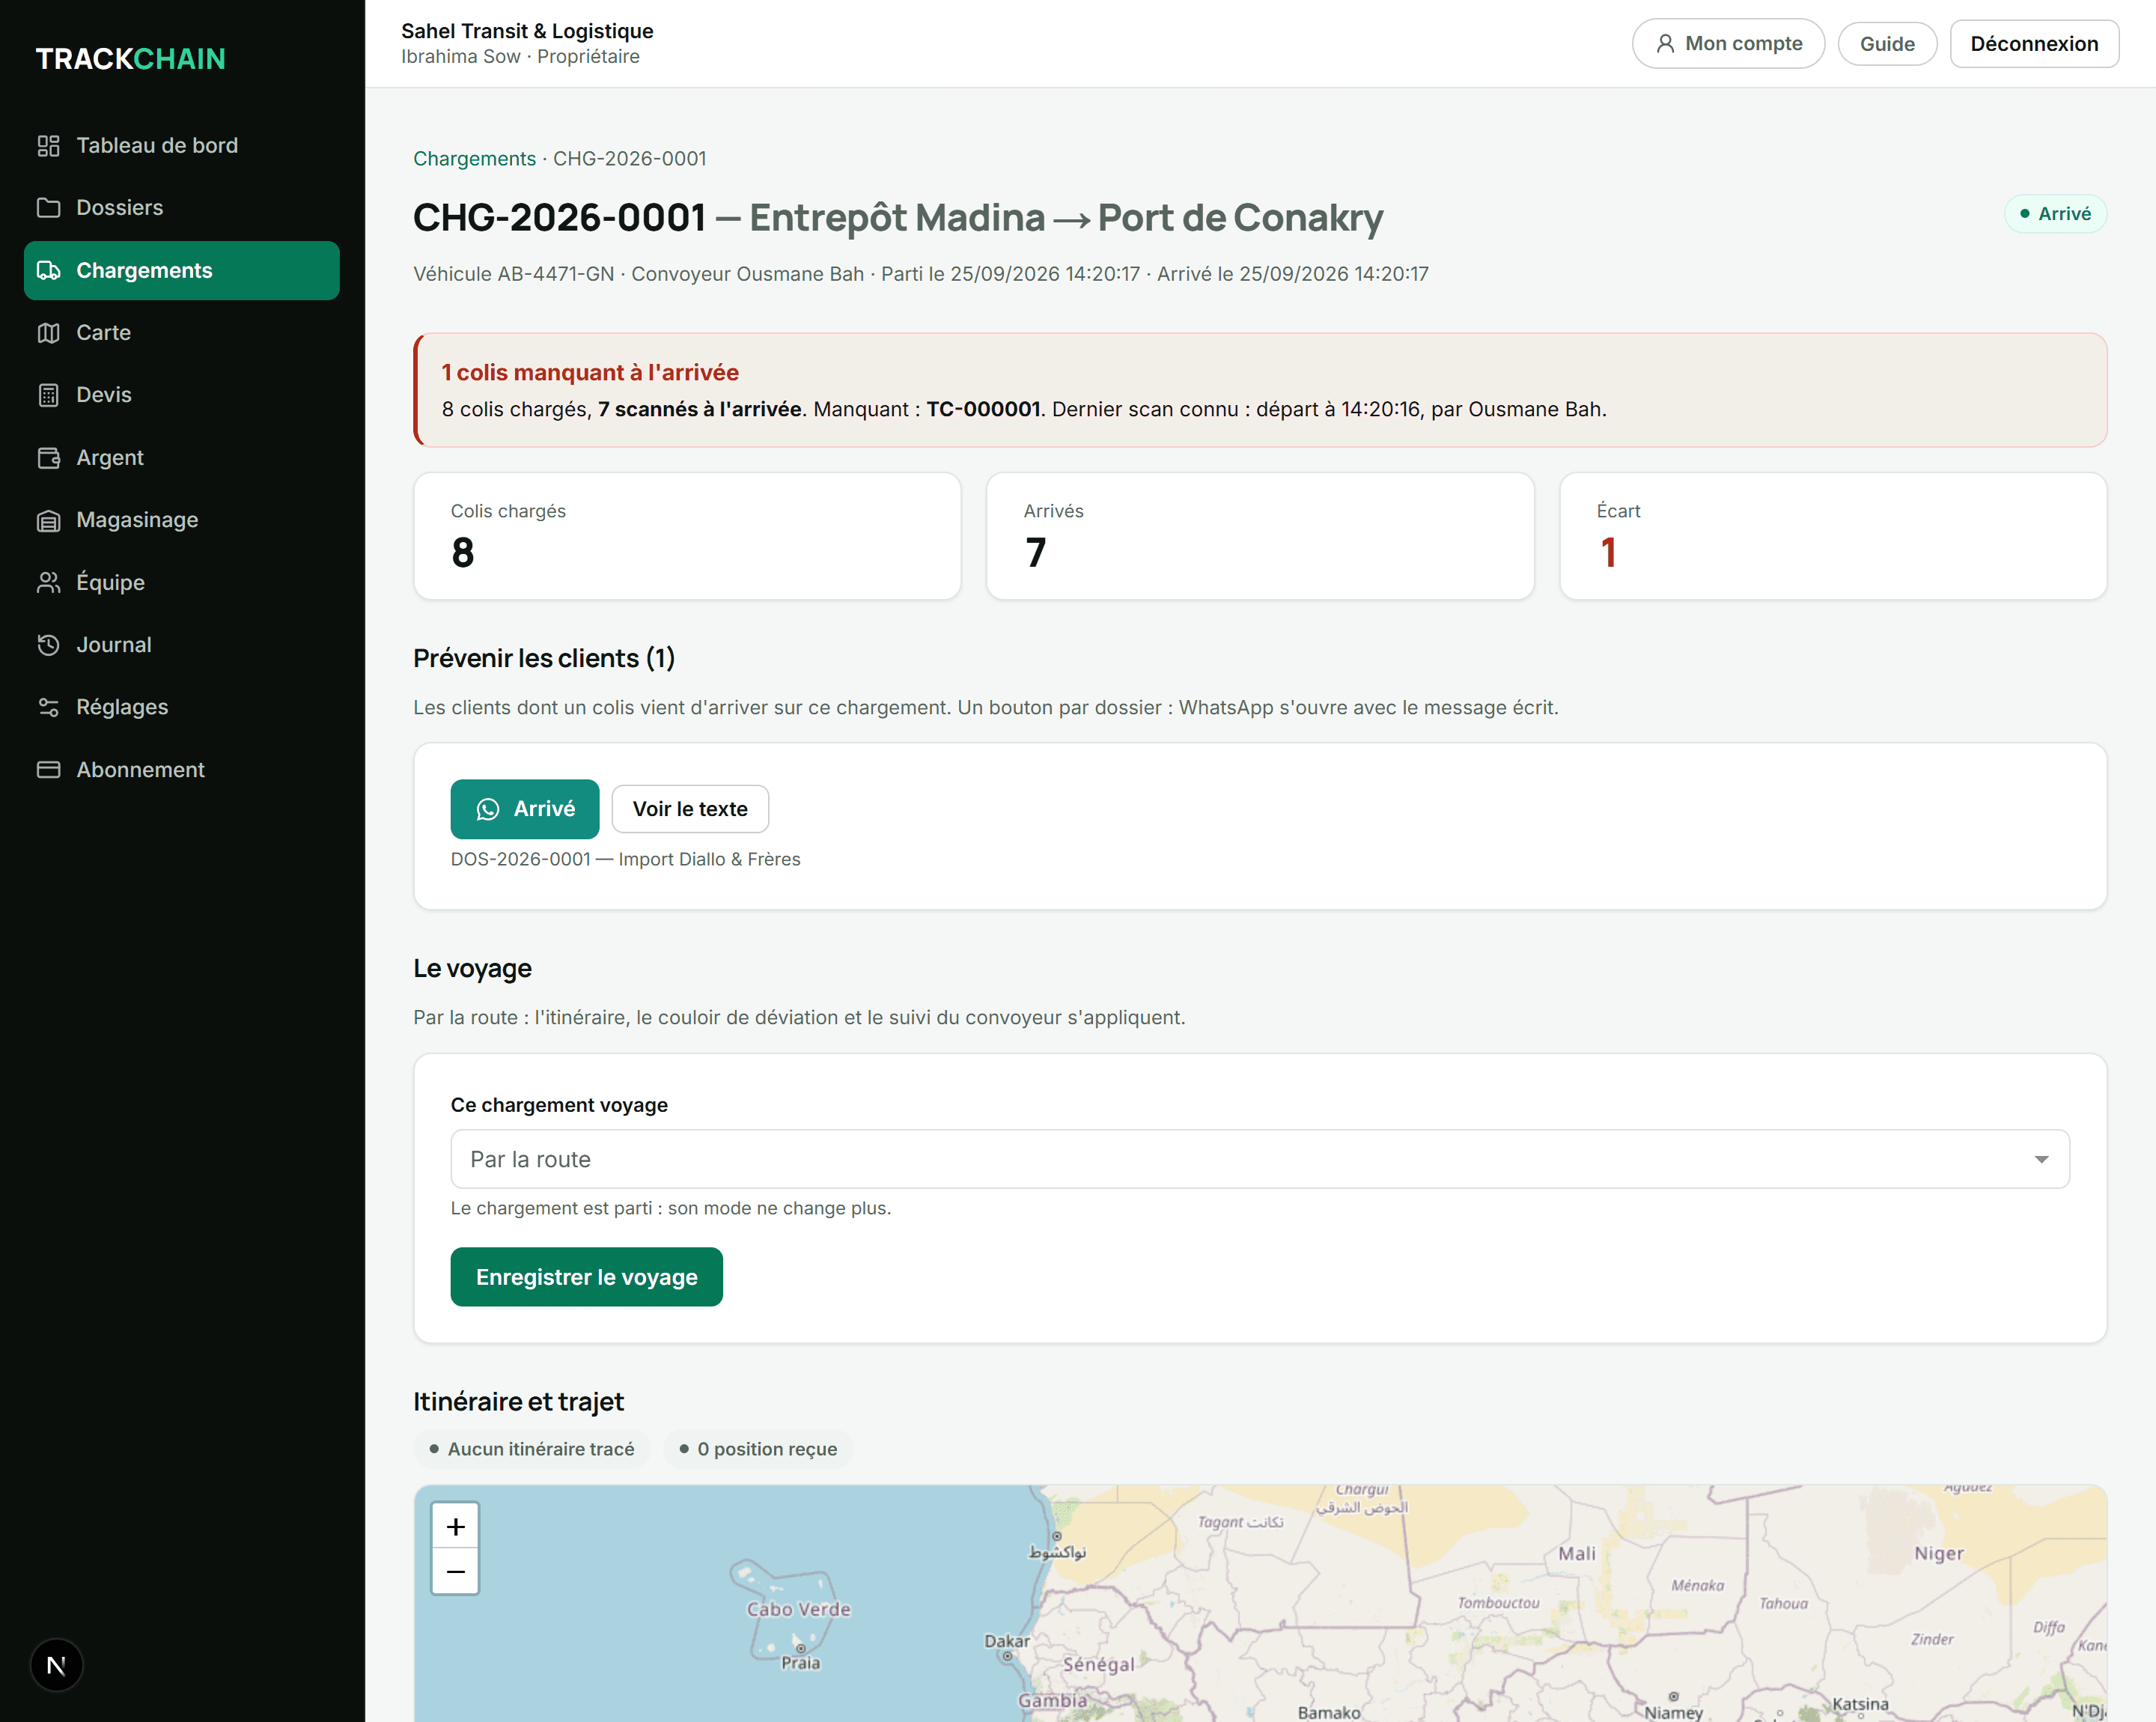Click the Magasinage warehouse icon

point(48,520)
